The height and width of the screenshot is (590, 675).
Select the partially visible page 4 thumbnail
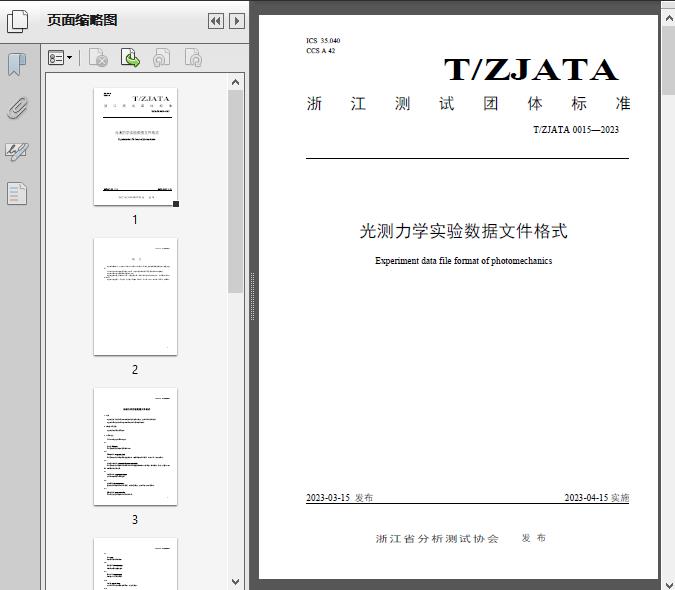pos(135,564)
